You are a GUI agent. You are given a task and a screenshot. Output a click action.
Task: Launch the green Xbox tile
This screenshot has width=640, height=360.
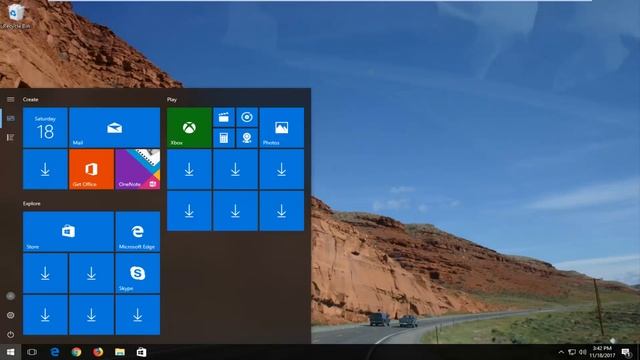point(189,127)
